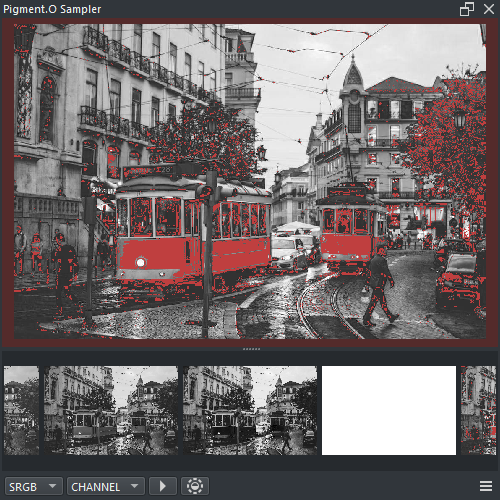Screen dimensions: 500x500
Task: Select the rightmost red-tinted thumbnail
Action: click(479, 410)
